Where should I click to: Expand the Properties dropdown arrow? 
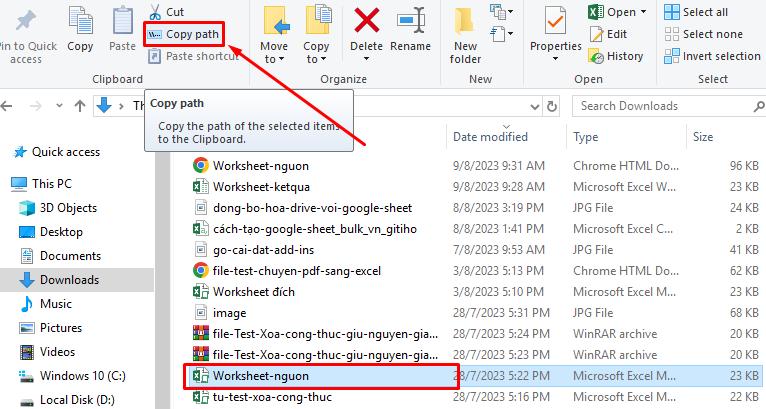555,59
